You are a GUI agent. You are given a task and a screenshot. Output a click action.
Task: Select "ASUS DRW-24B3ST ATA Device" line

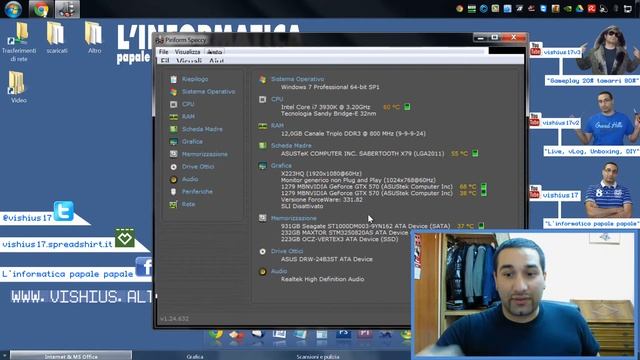[327, 259]
